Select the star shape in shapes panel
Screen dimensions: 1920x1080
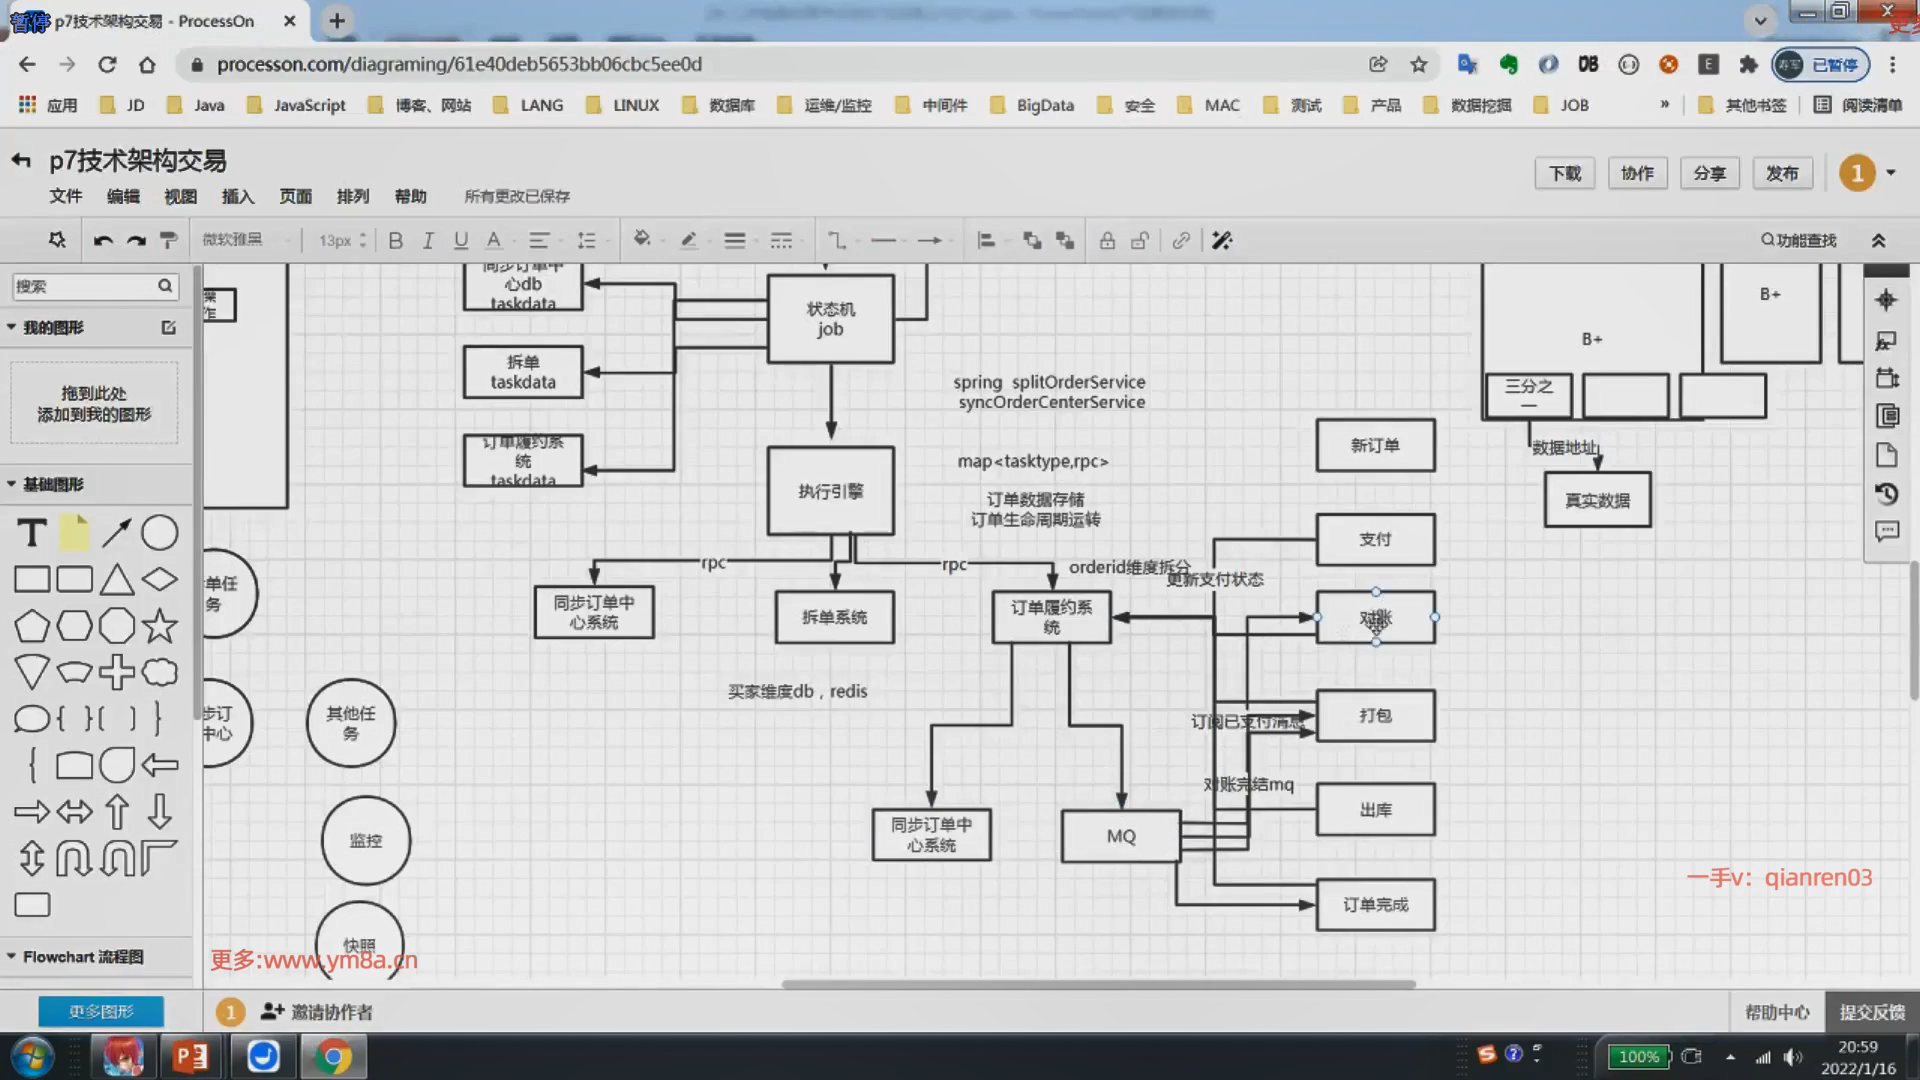160,627
